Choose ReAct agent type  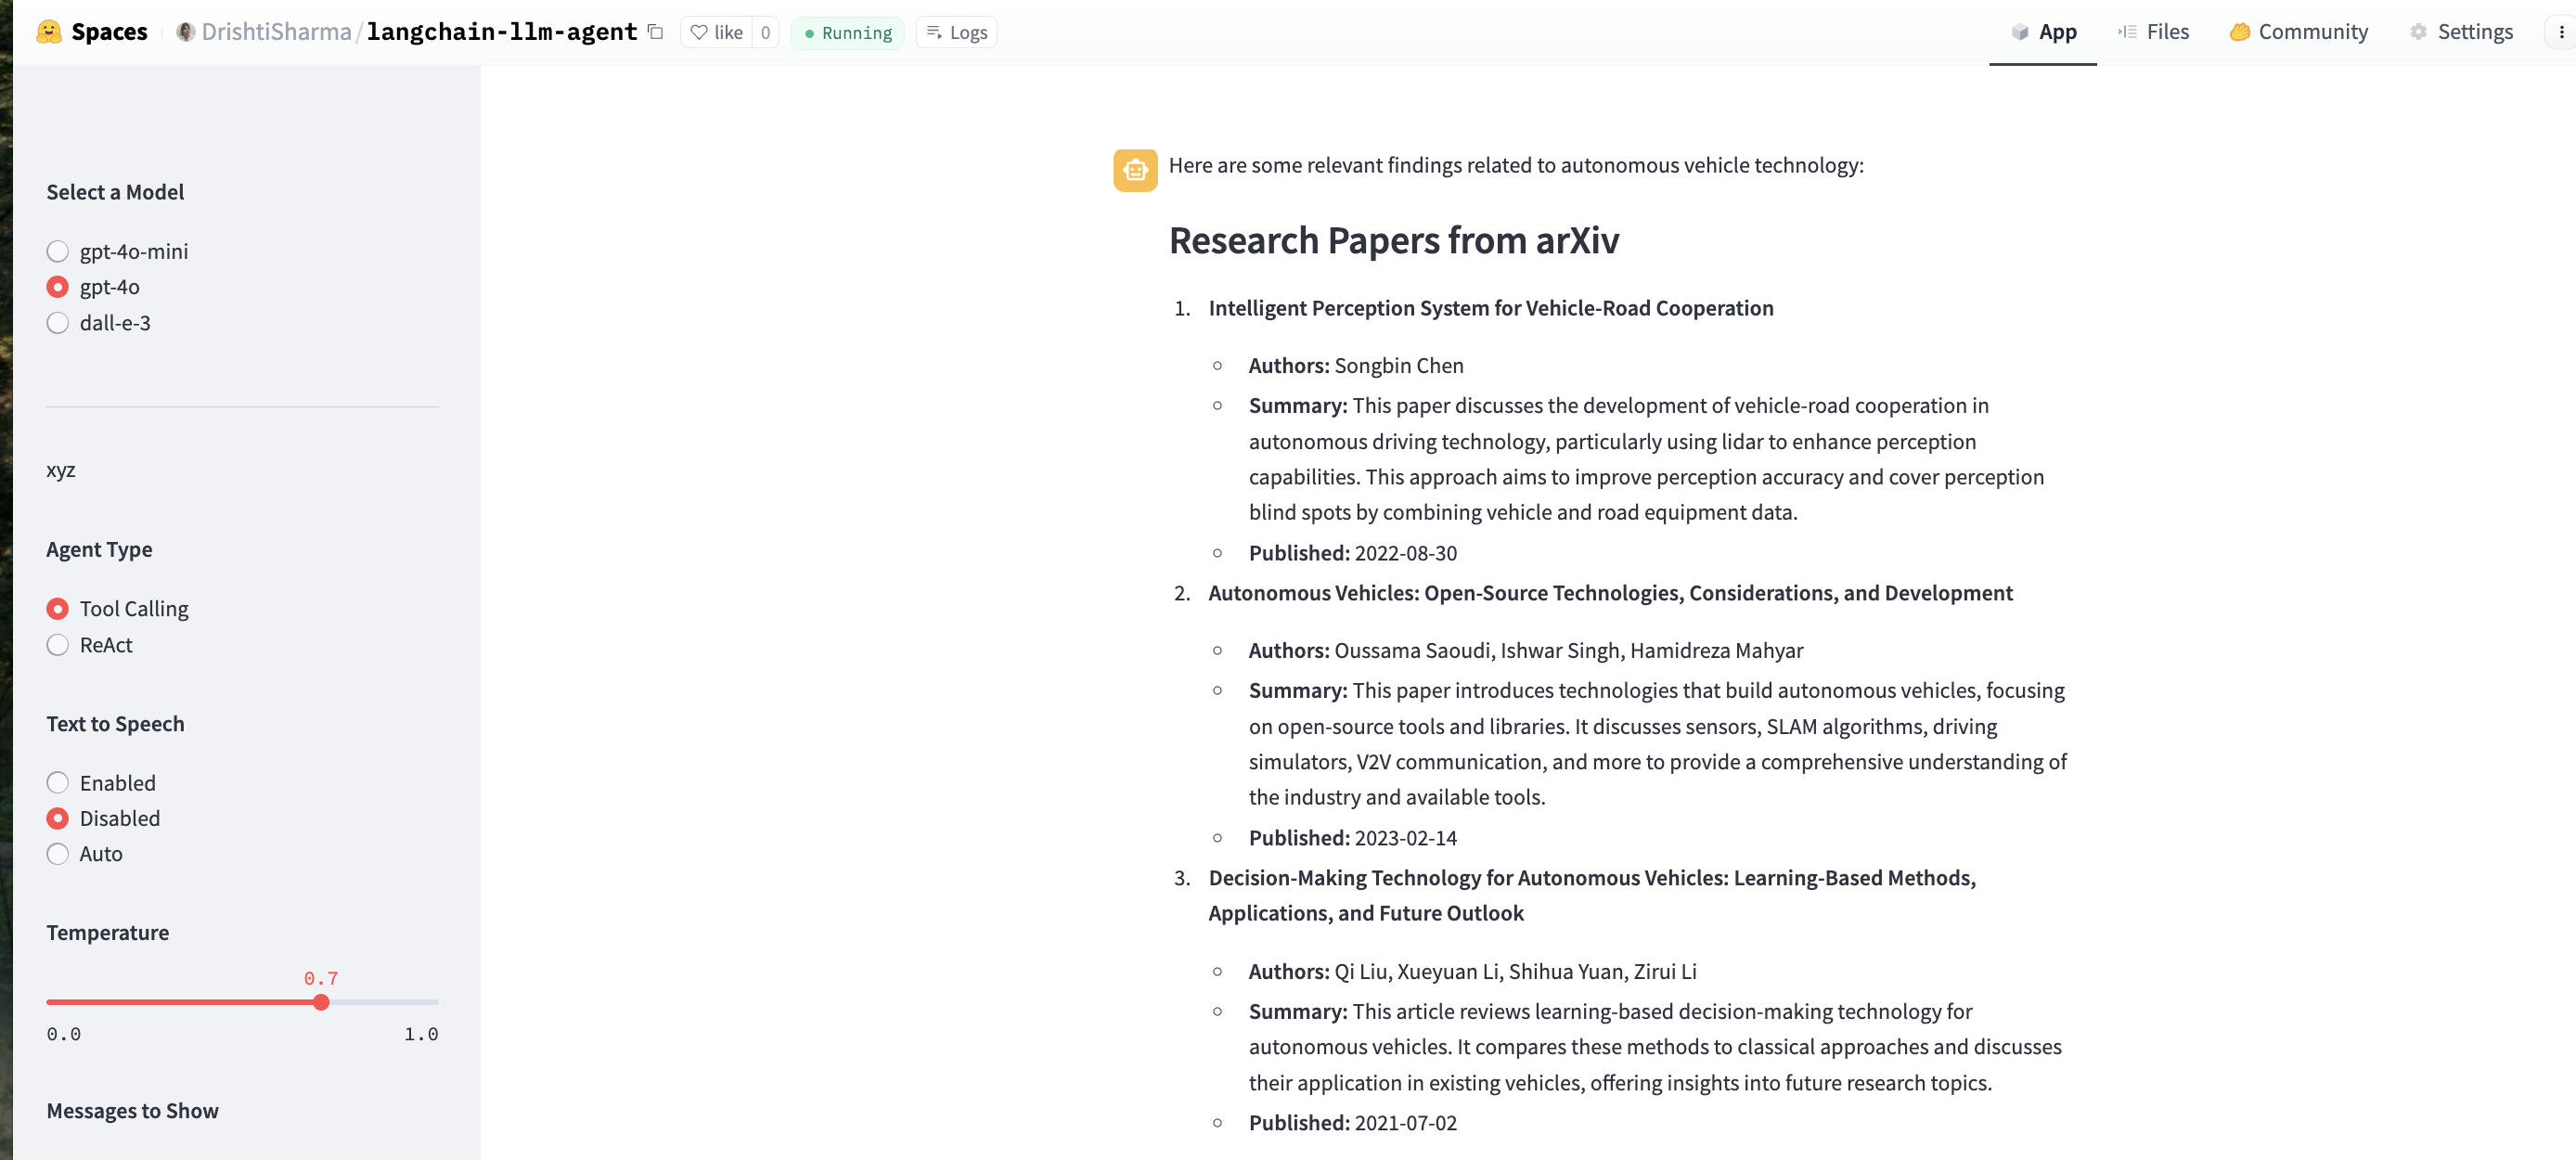coord(89,644)
